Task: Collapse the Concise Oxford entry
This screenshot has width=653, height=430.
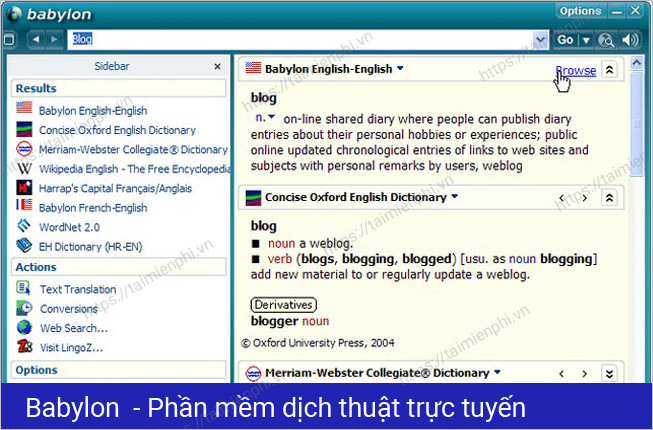Action: [610, 198]
